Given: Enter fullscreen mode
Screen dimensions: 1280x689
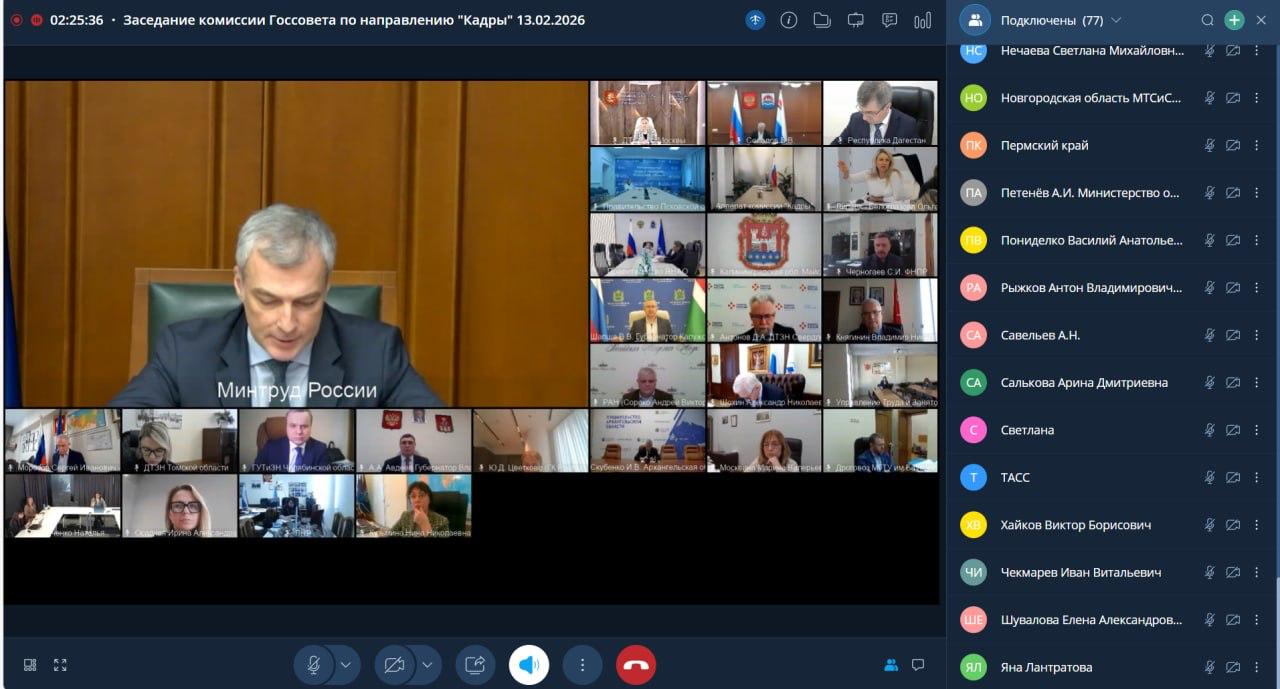Looking at the screenshot, I should (x=60, y=665).
